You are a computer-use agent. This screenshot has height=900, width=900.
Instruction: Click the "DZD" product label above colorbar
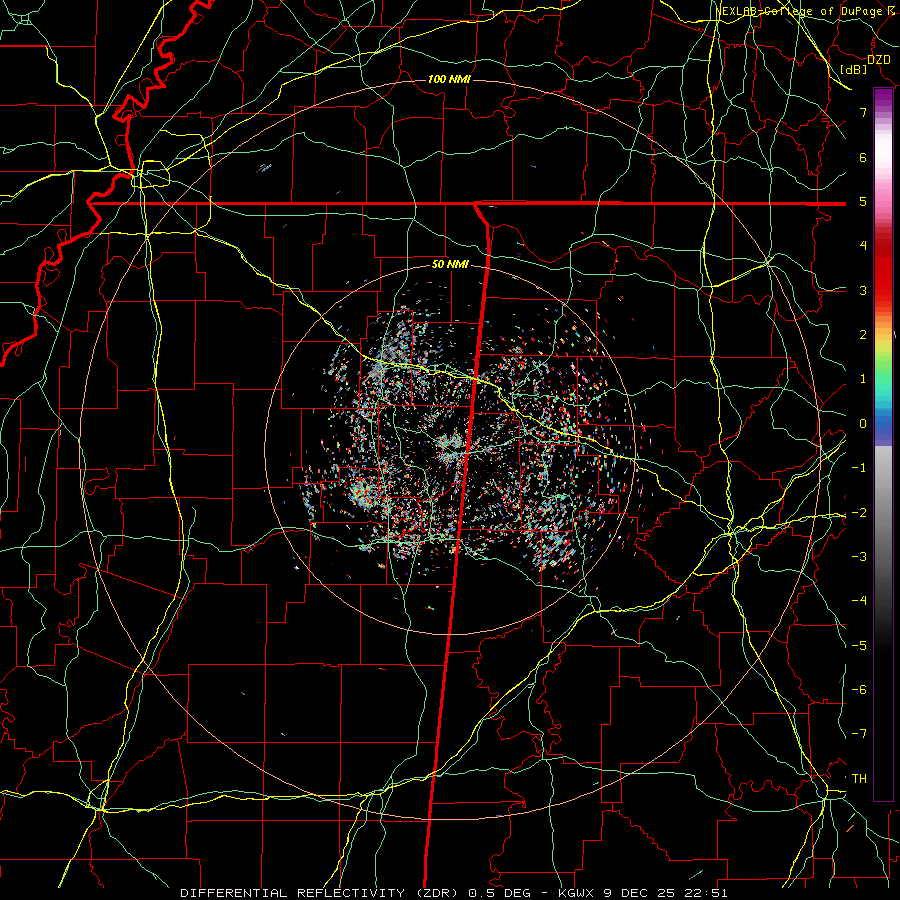click(879, 60)
